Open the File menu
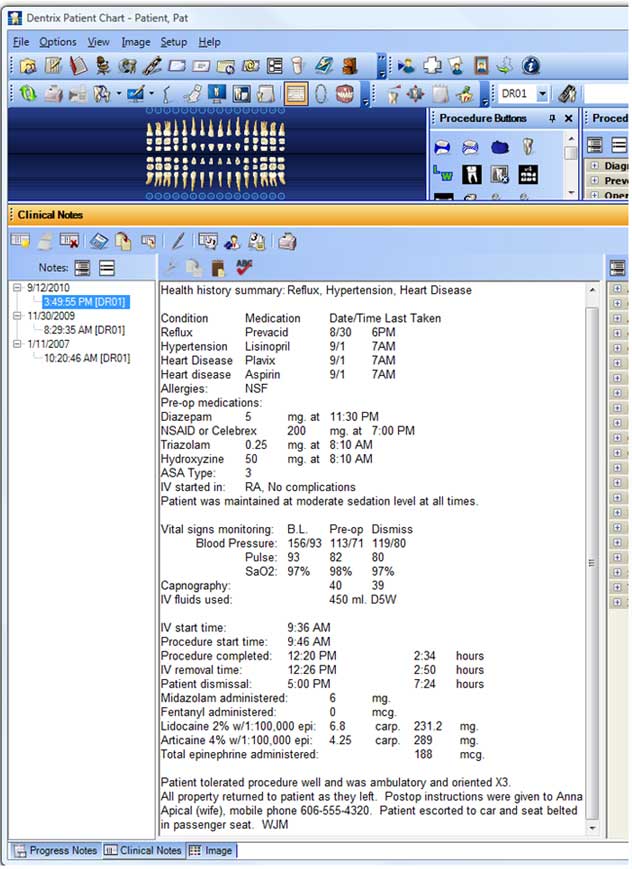The image size is (632, 869). 21,42
